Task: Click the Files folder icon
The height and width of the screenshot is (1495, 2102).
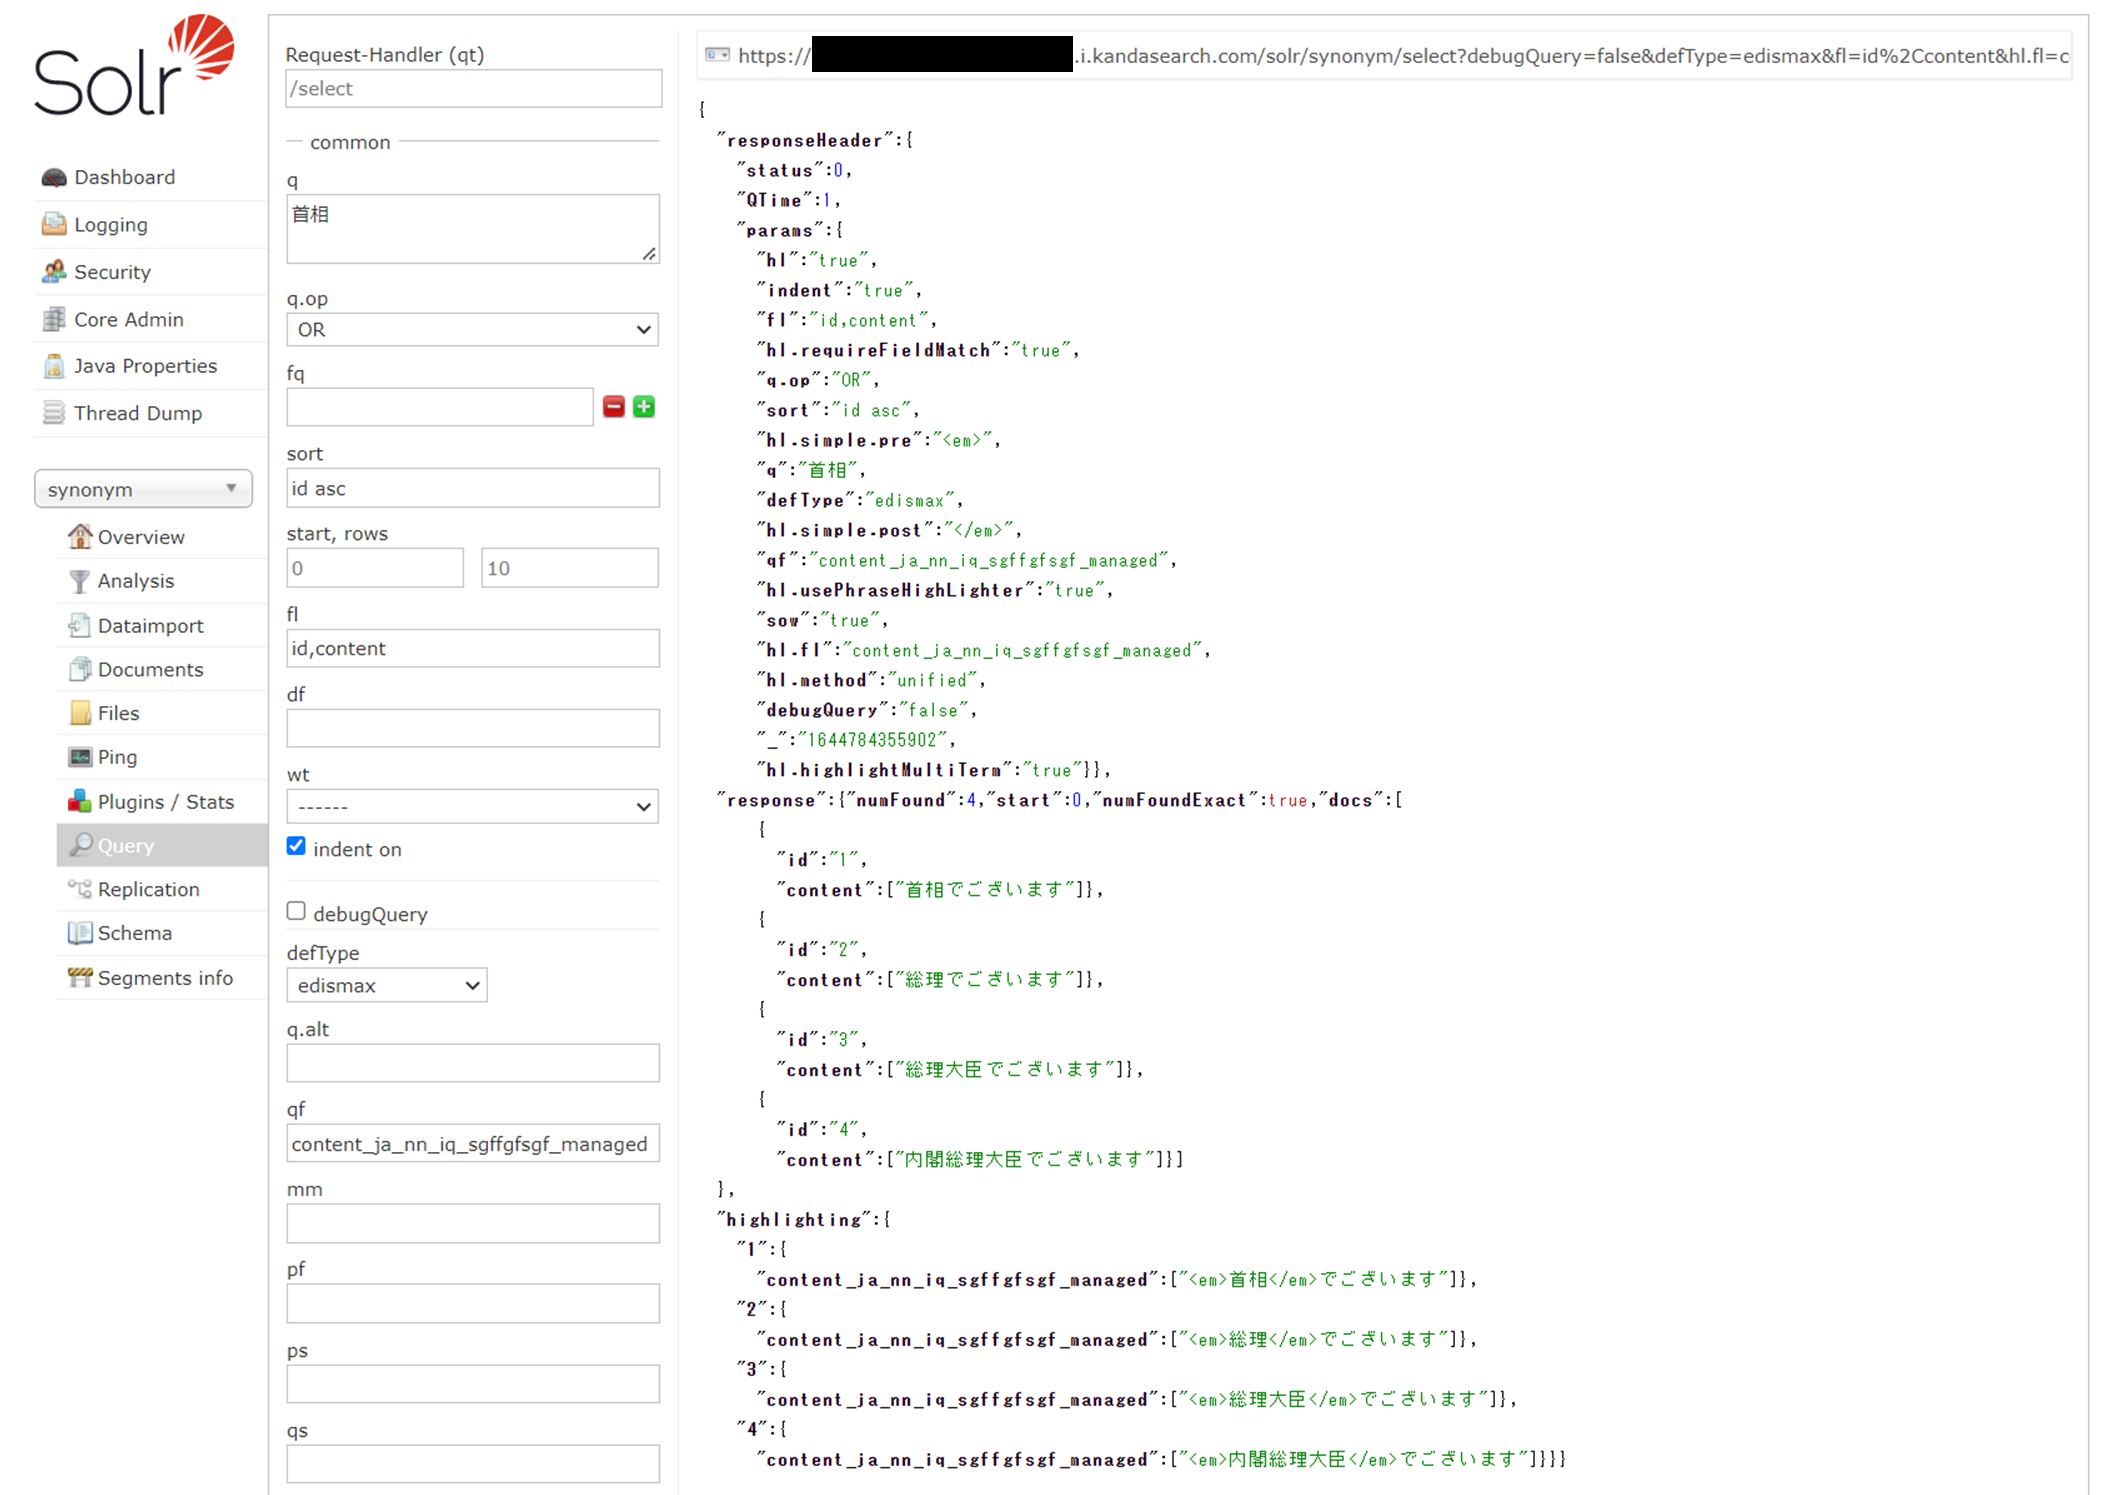Action: click(80, 713)
